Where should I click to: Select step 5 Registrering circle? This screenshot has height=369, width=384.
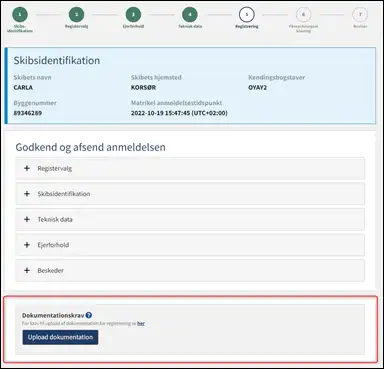247,14
